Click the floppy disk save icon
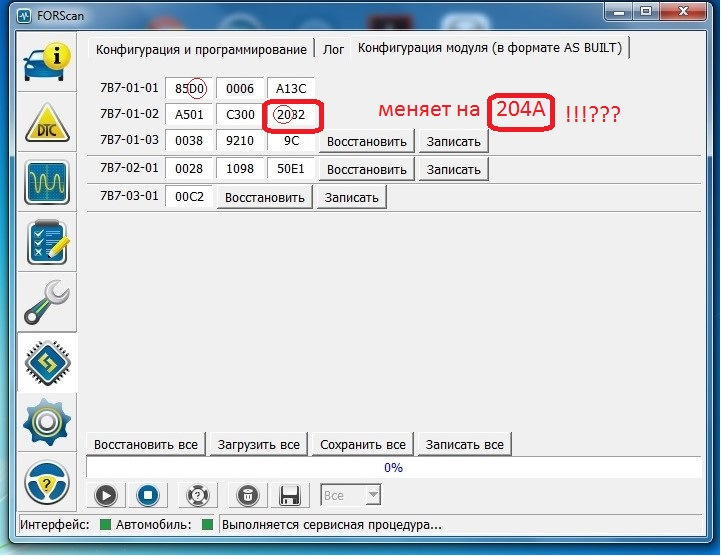Viewport: 721px width, 556px height. click(x=290, y=495)
